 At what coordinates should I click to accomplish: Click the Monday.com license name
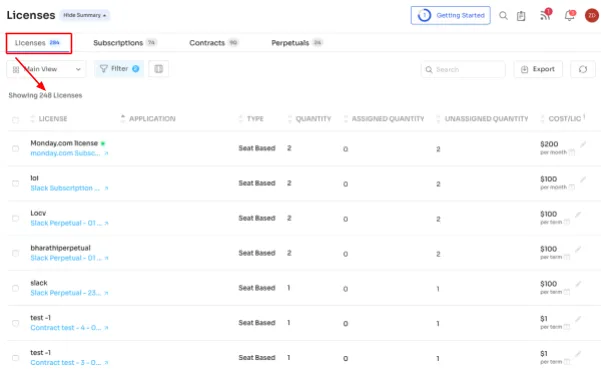coord(64,143)
